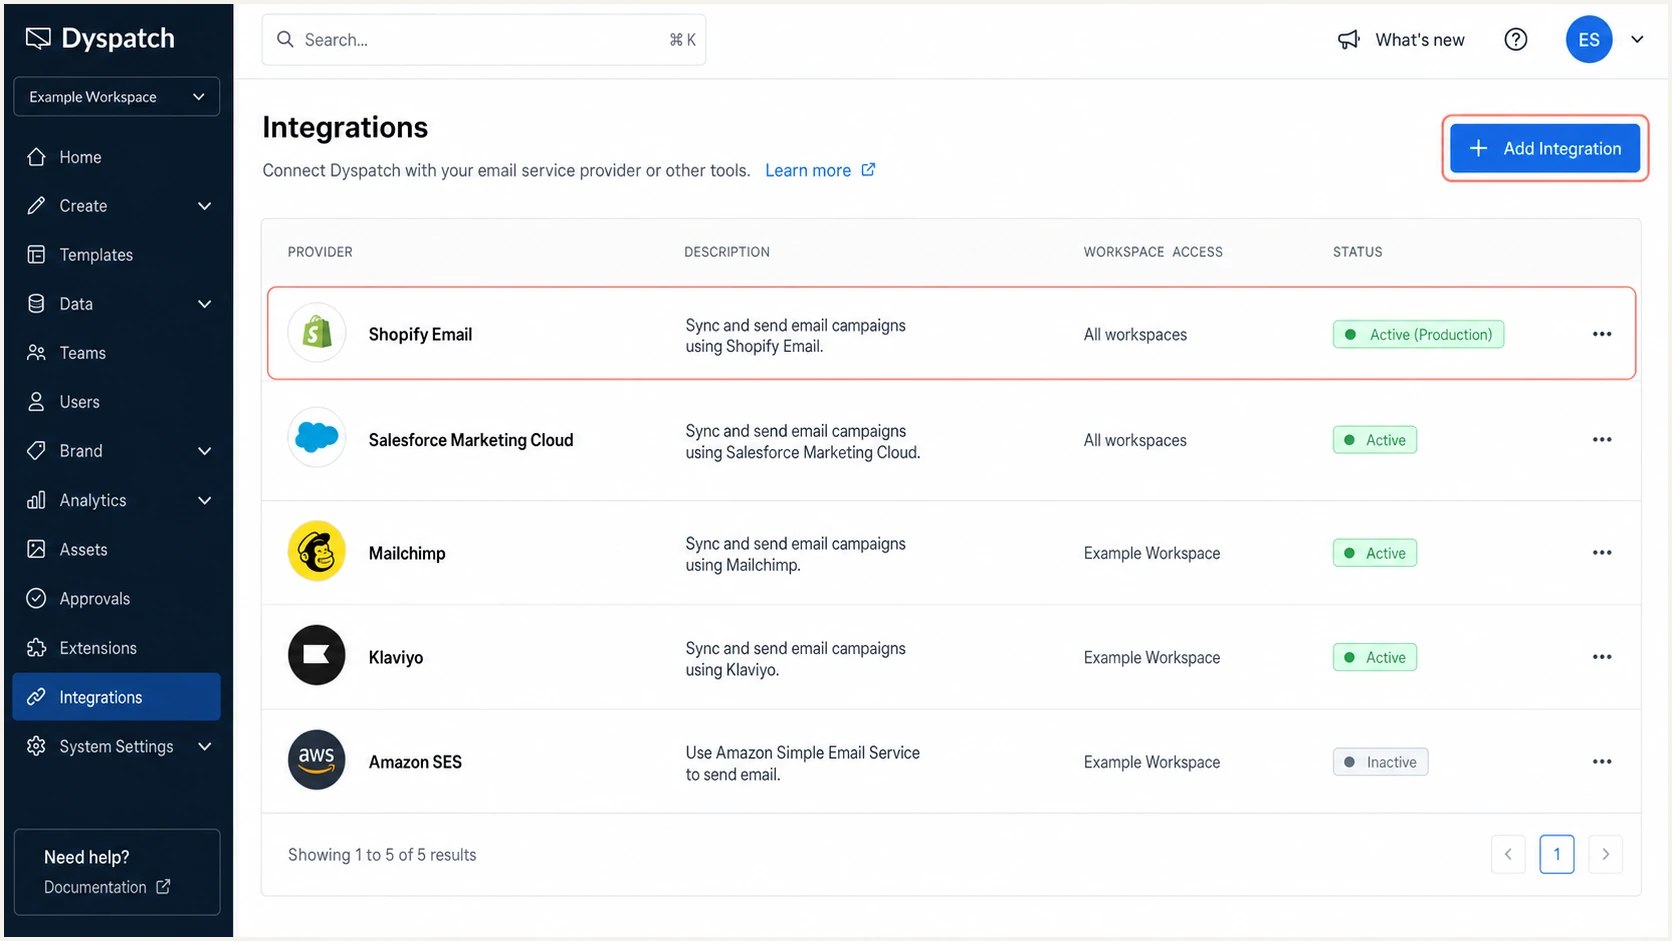Image resolution: width=1672 pixels, height=941 pixels.
Task: Open Shopify Email row options menu
Action: tap(1602, 334)
